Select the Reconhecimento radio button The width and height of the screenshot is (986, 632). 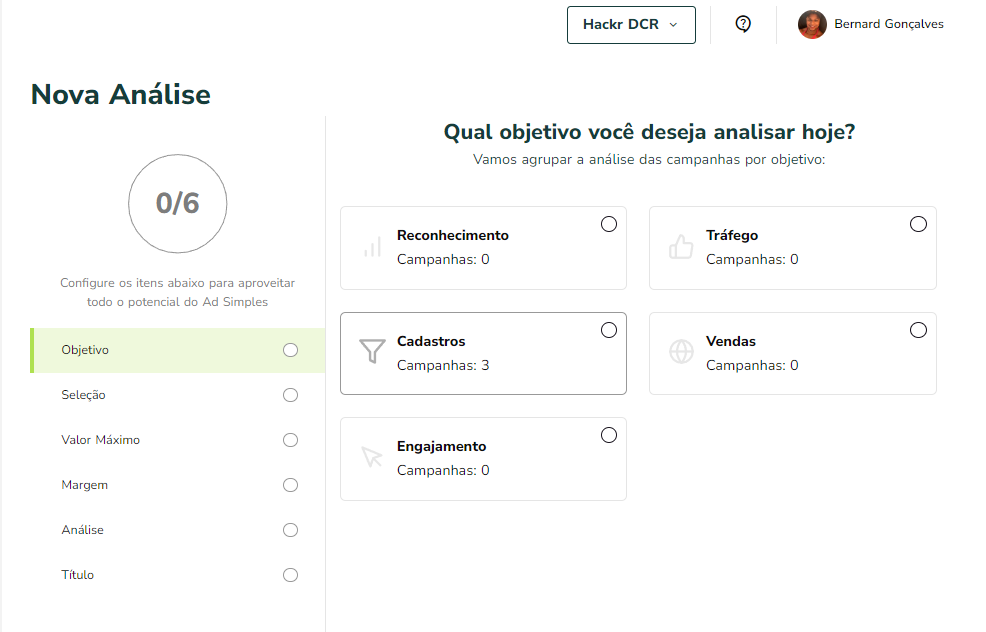(x=609, y=224)
